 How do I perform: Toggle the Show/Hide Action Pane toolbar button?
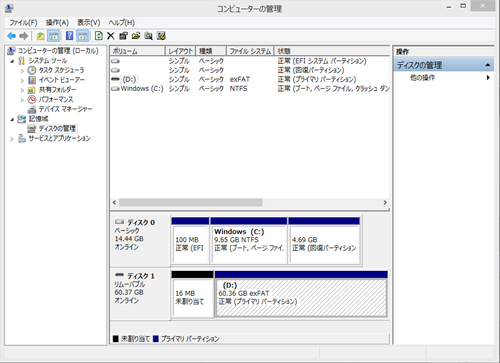(x=82, y=36)
